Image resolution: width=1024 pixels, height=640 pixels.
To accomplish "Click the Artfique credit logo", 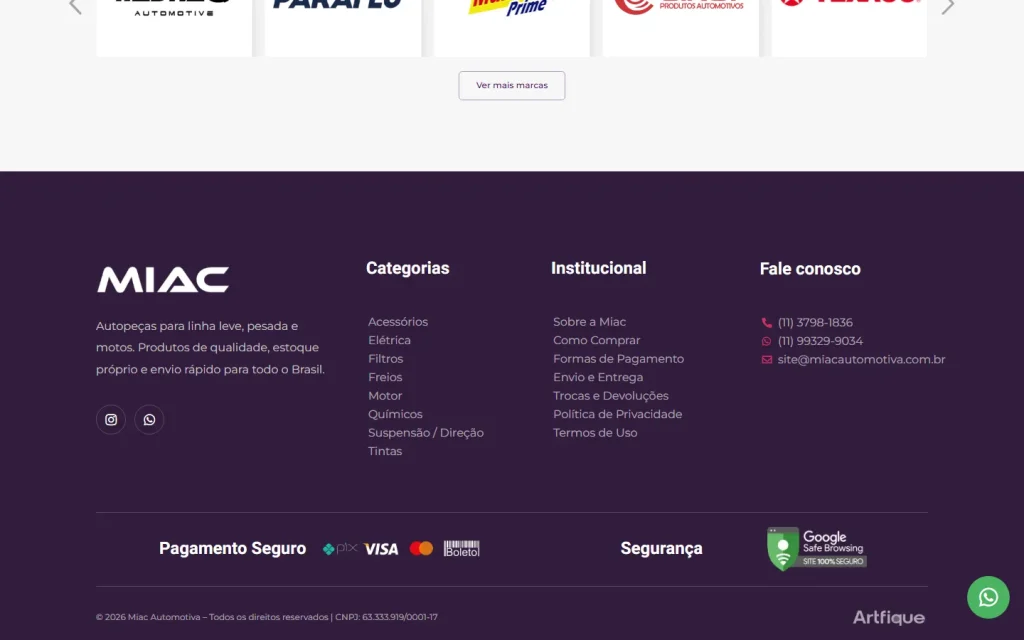I will click(889, 617).
